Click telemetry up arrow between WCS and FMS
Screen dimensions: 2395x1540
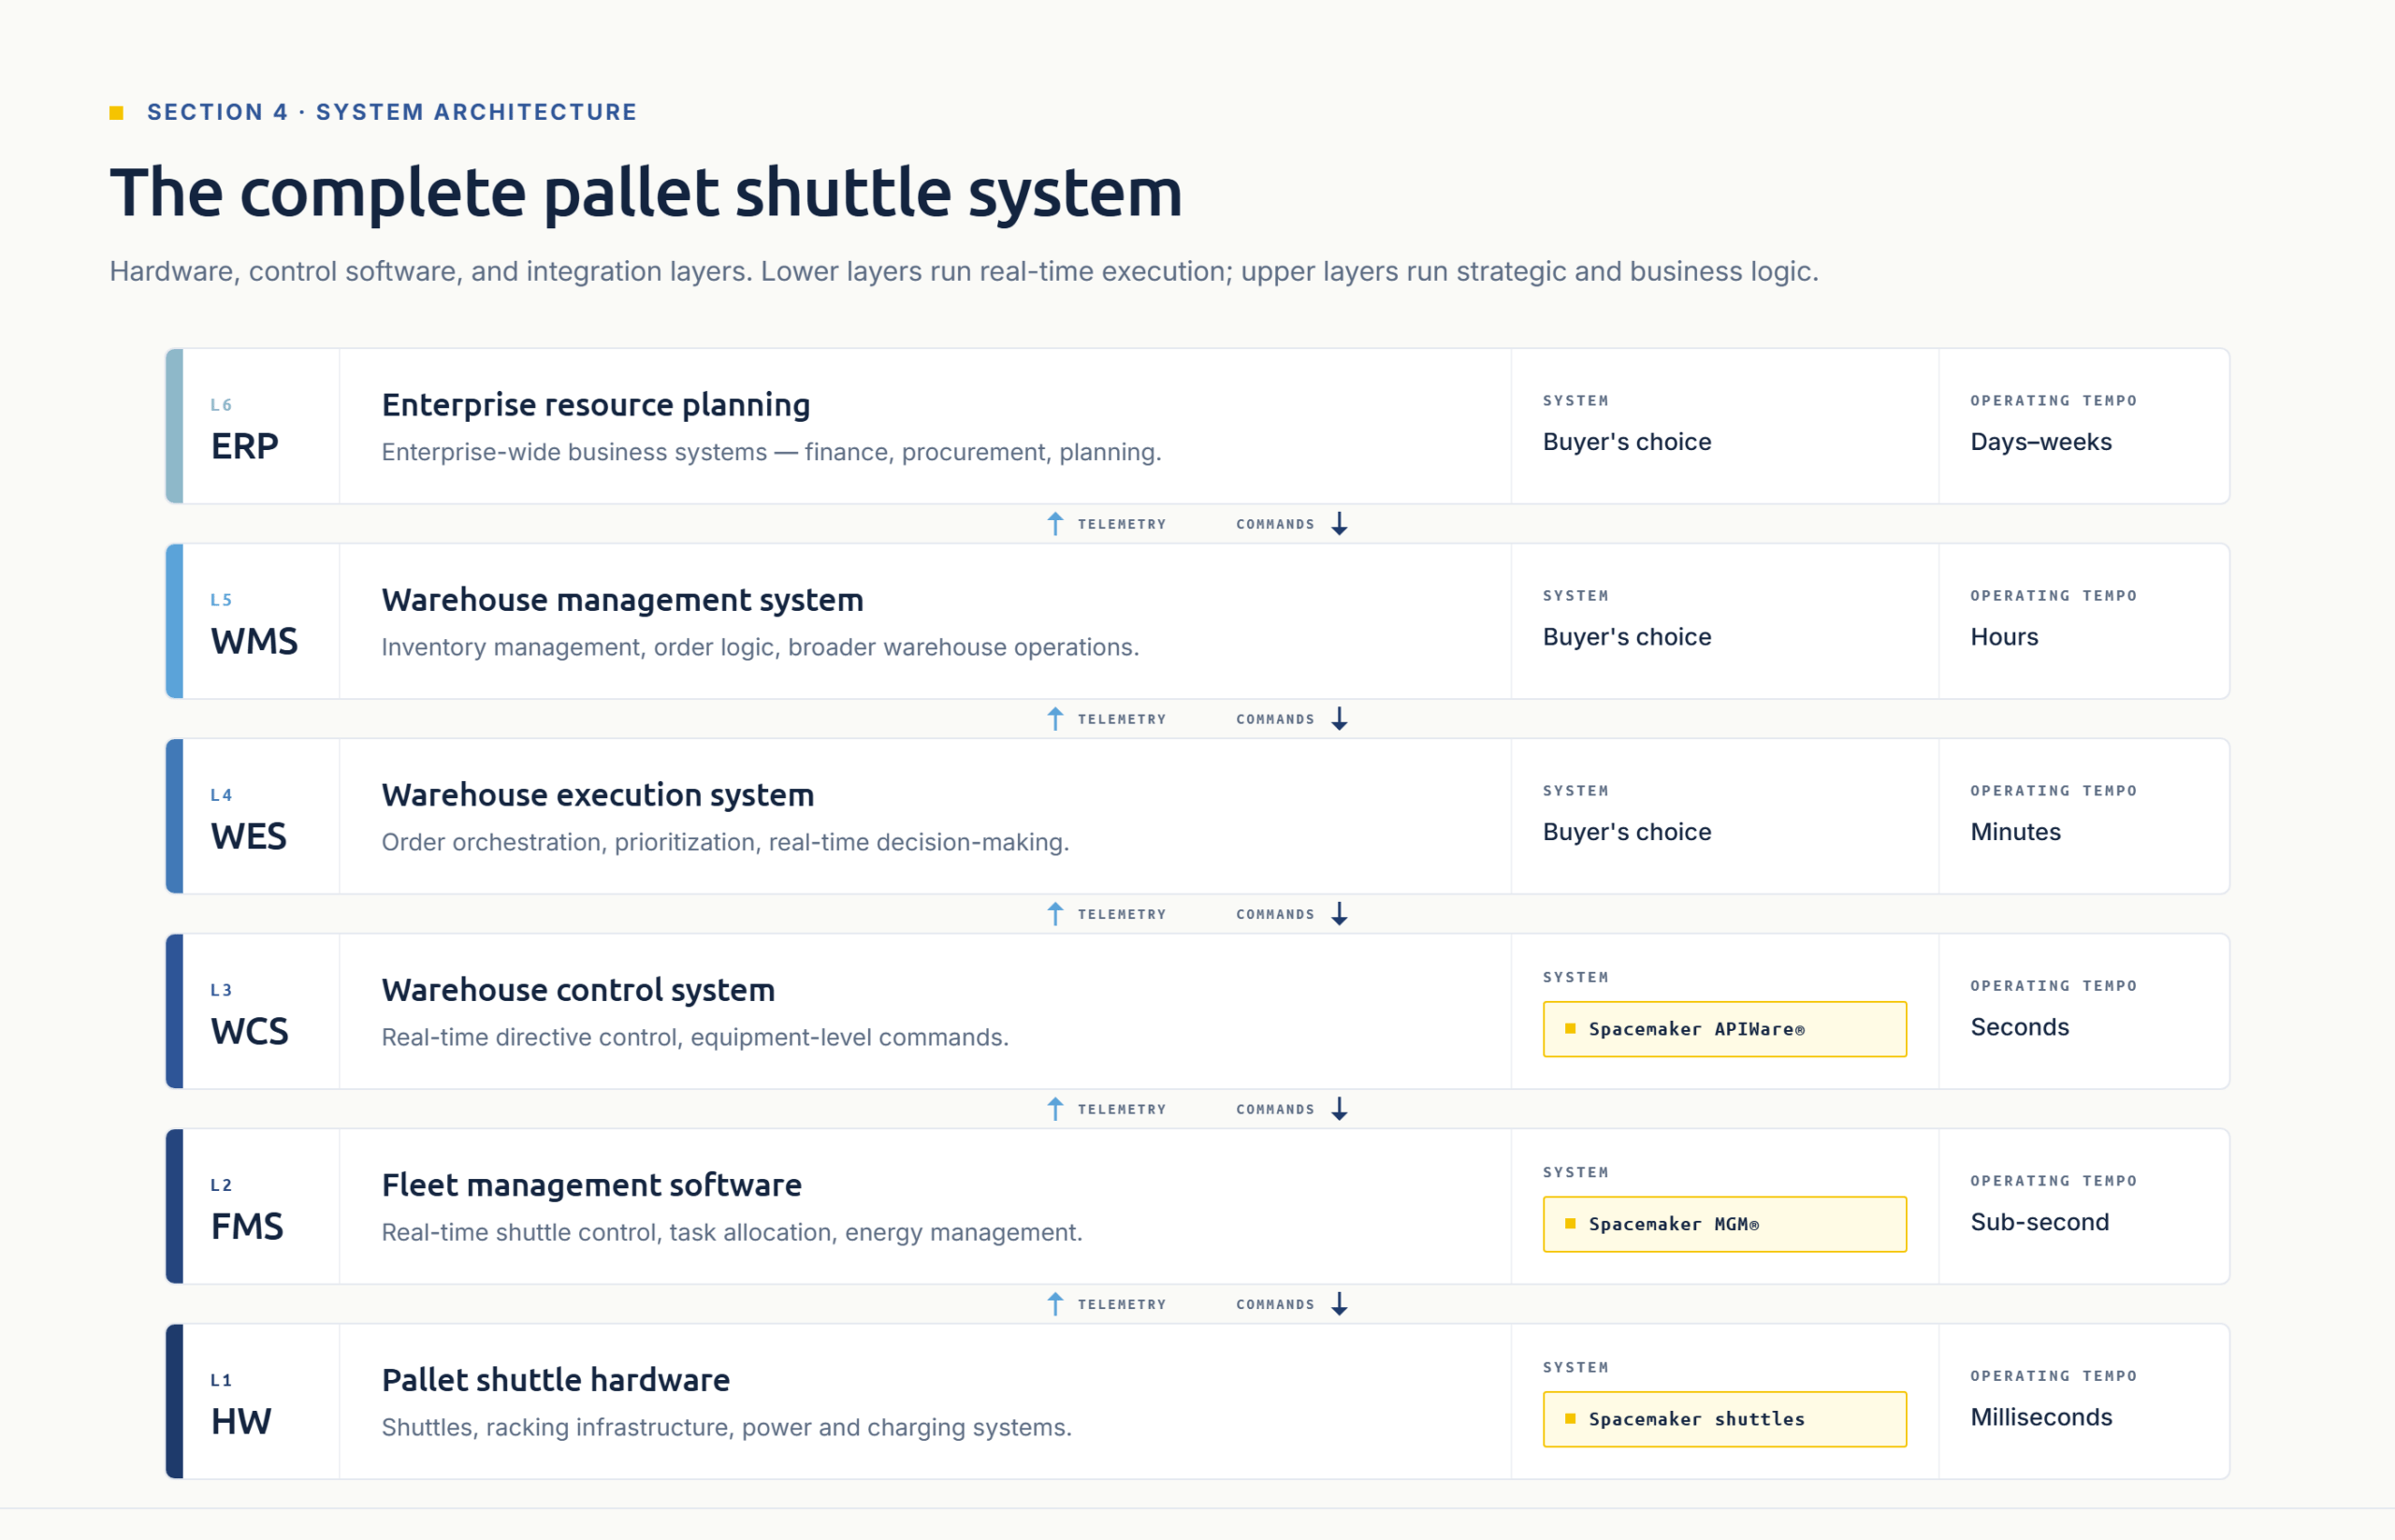coord(1055,1109)
